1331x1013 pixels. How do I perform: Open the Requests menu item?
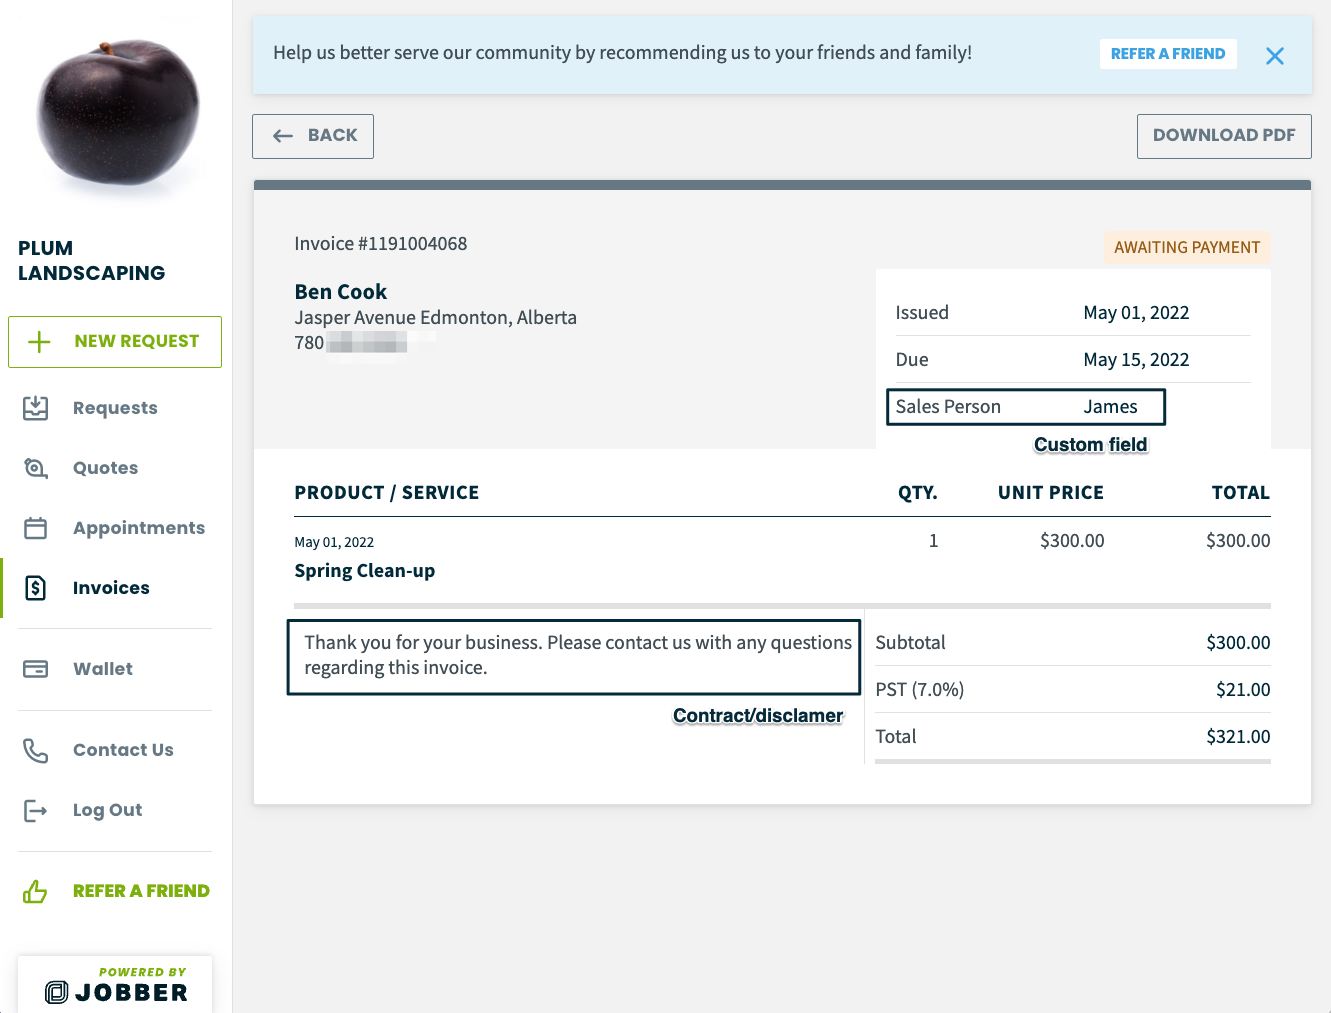115,408
